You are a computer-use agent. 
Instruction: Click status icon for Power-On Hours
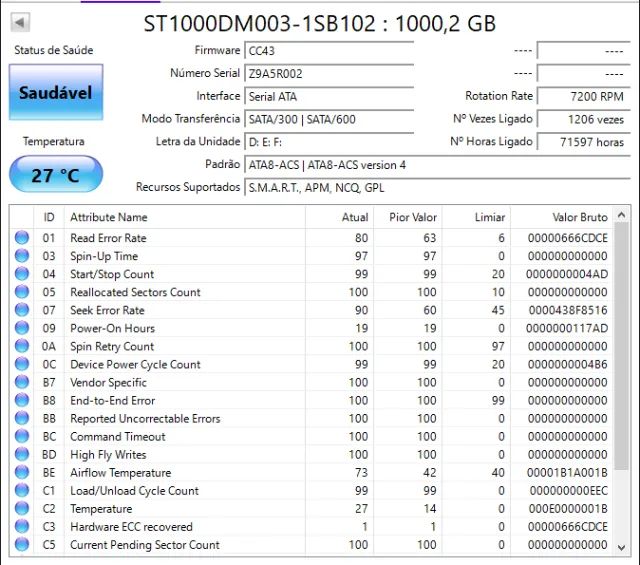pyautogui.click(x=22, y=327)
